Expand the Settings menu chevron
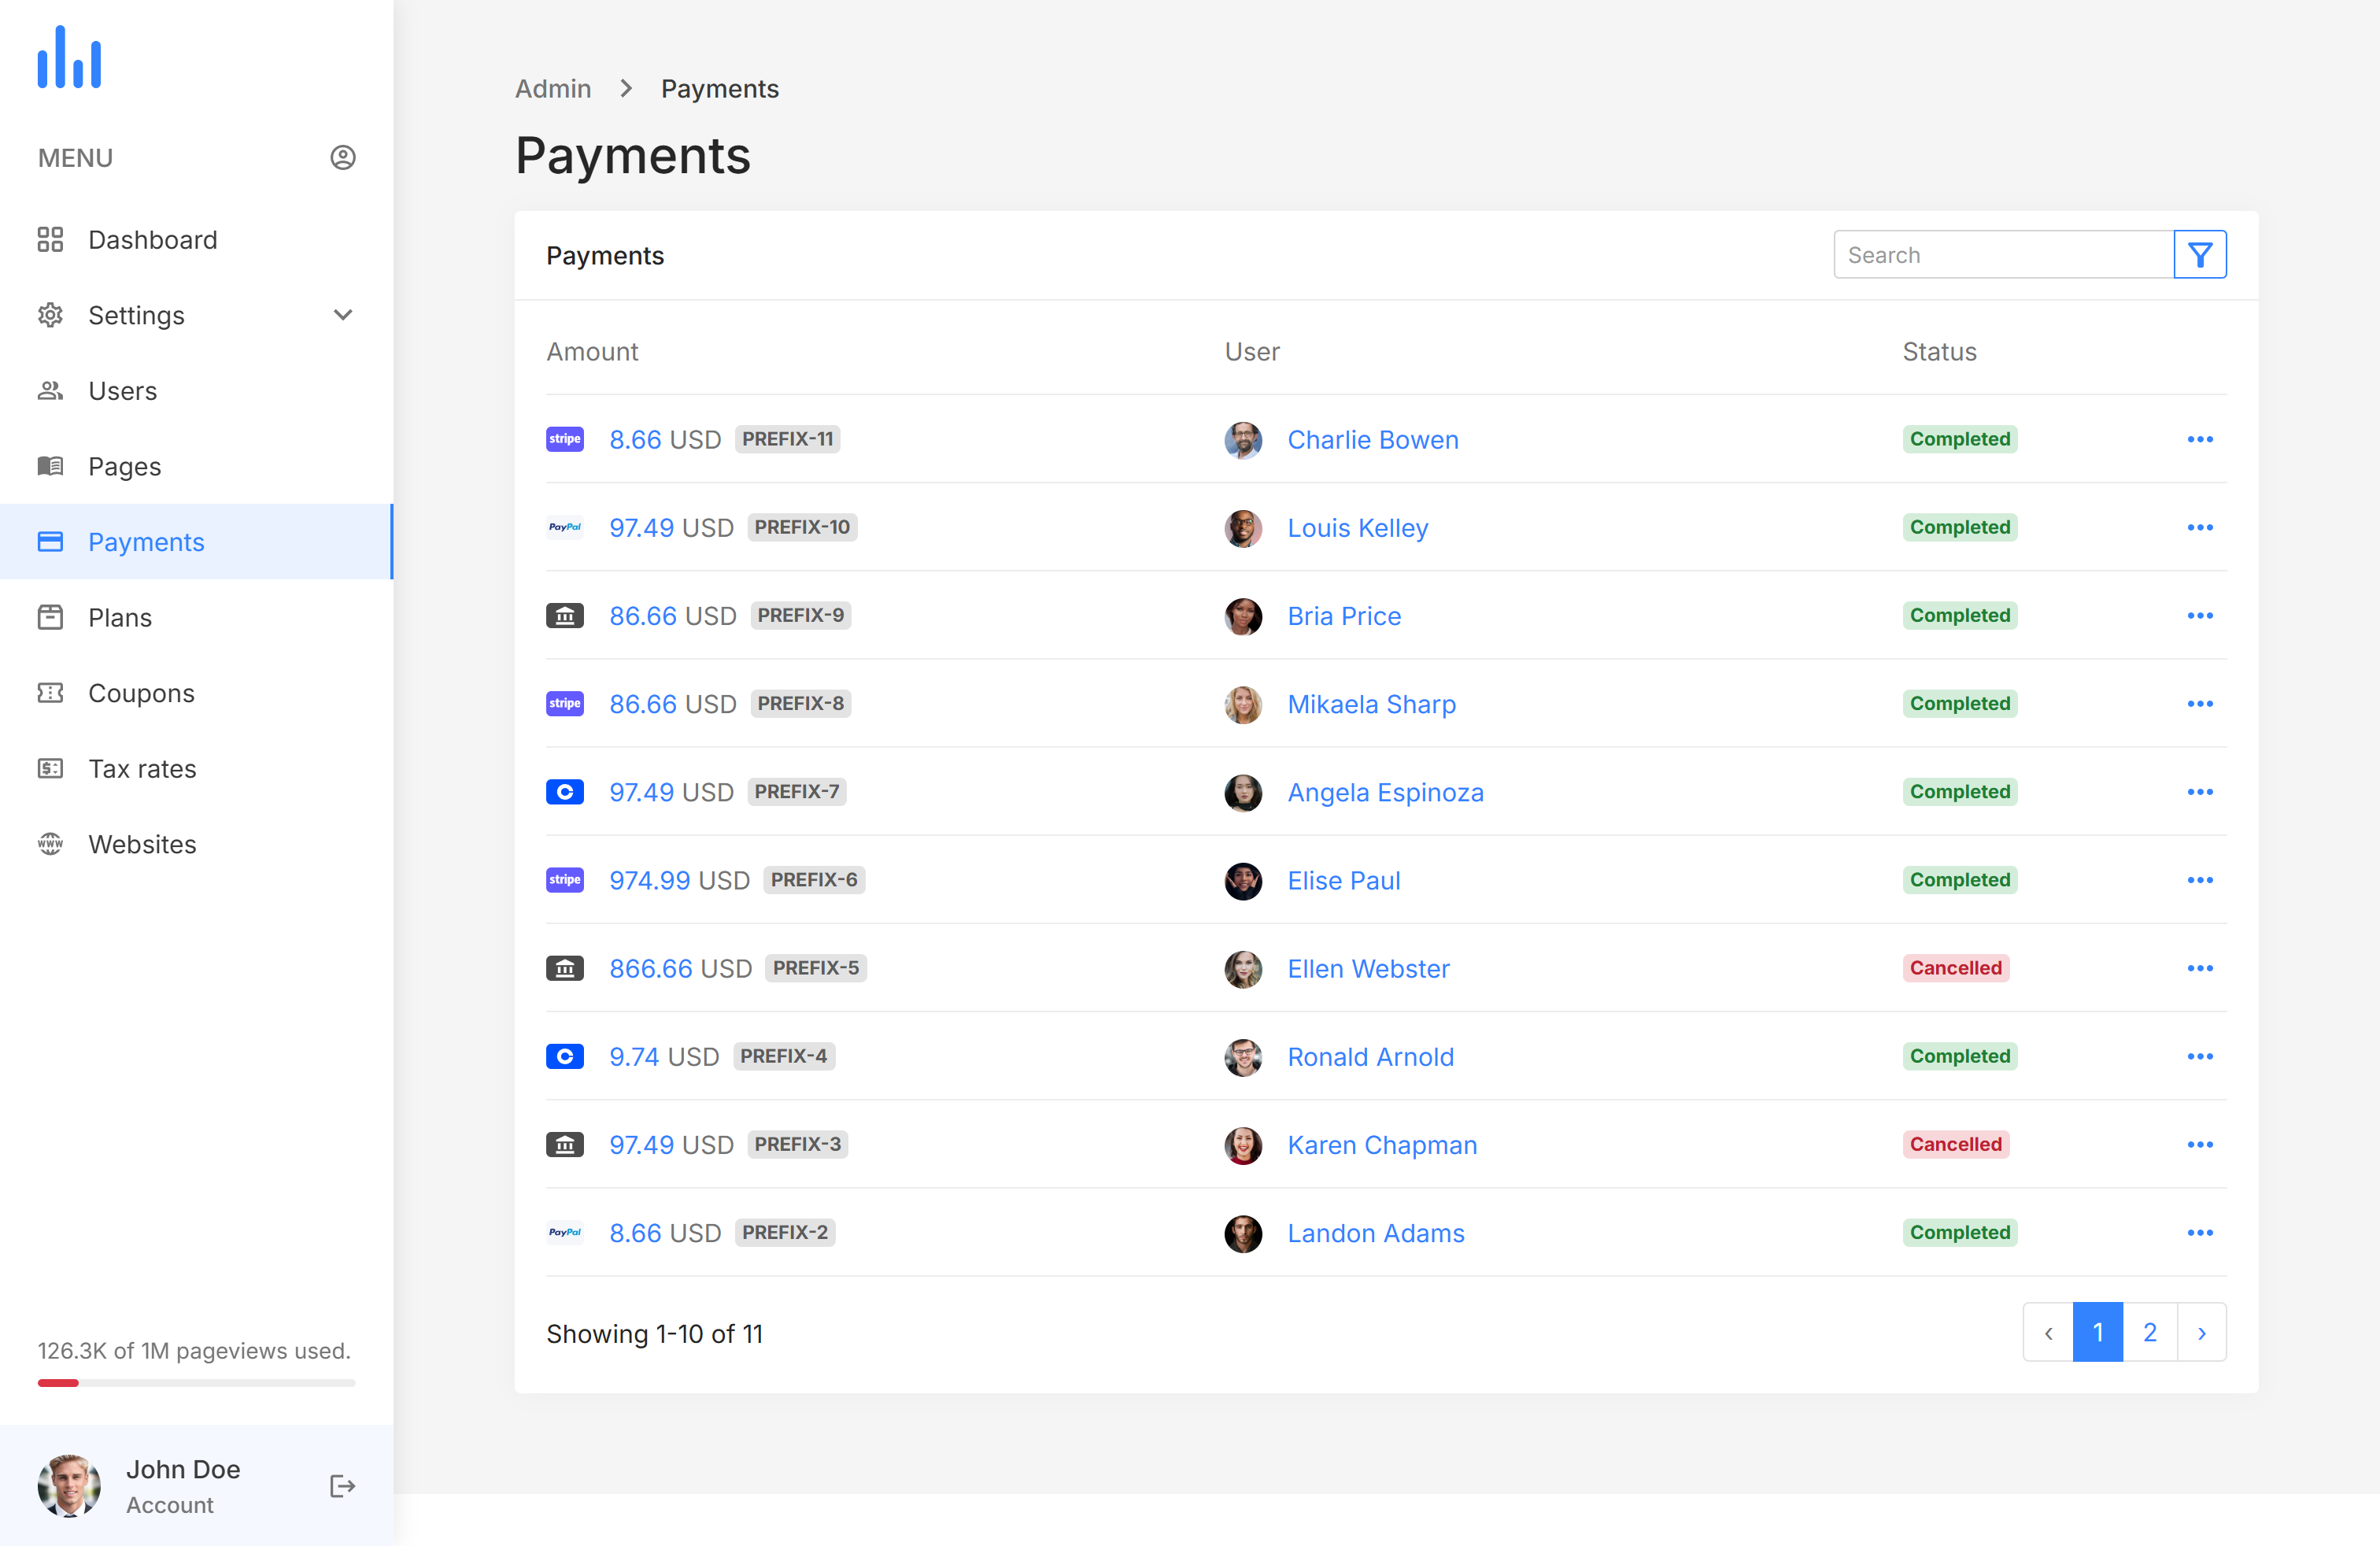 point(342,315)
